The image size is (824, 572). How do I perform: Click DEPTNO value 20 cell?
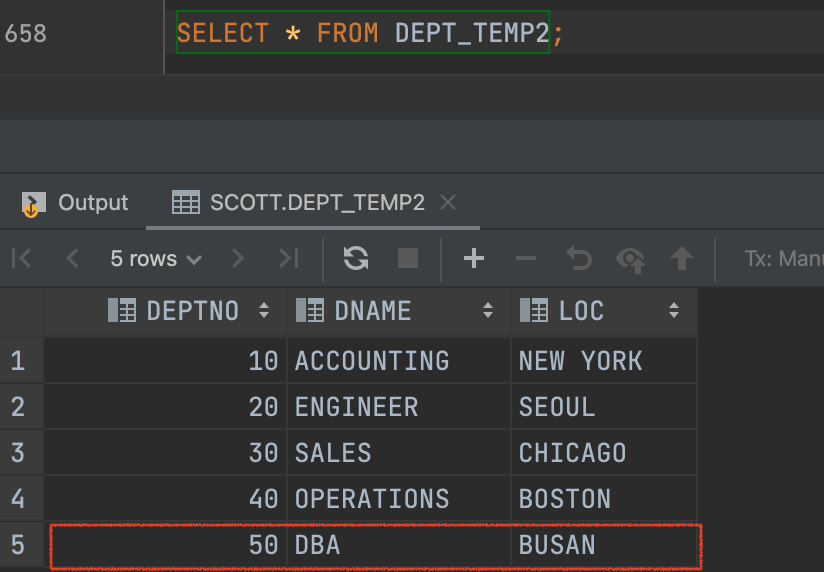point(165,406)
